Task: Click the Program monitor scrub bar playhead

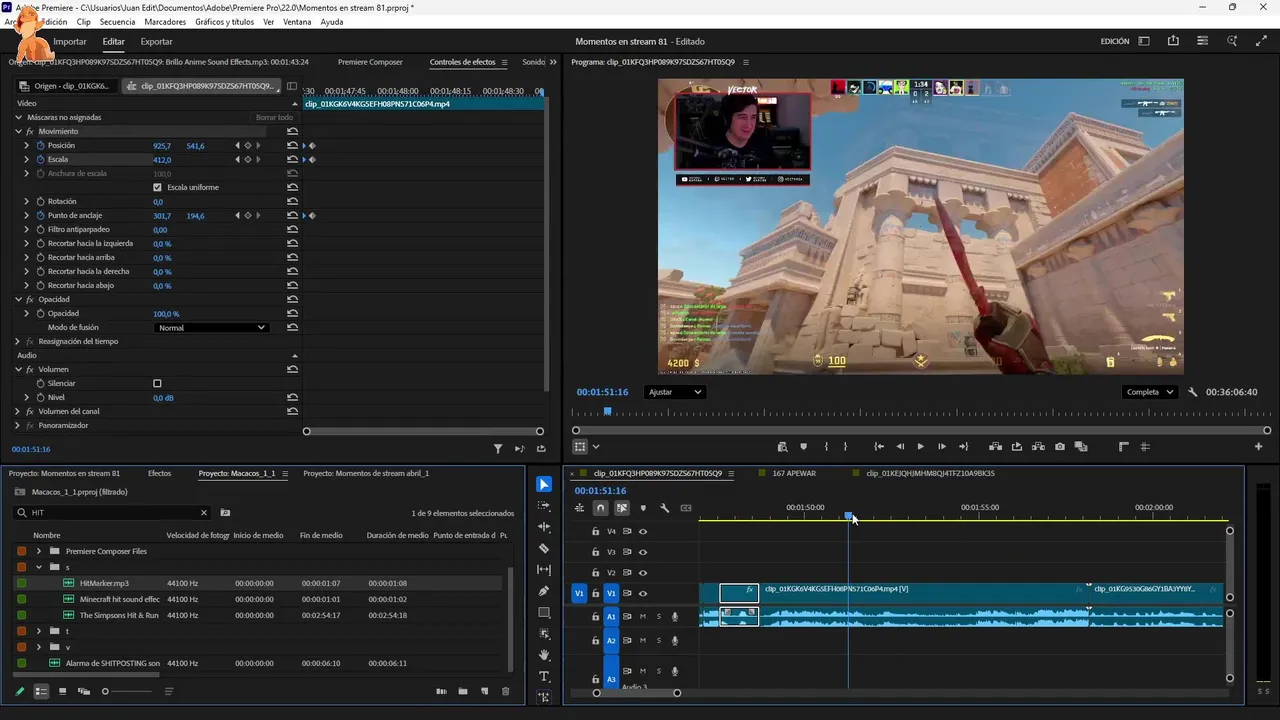Action: coord(607,411)
